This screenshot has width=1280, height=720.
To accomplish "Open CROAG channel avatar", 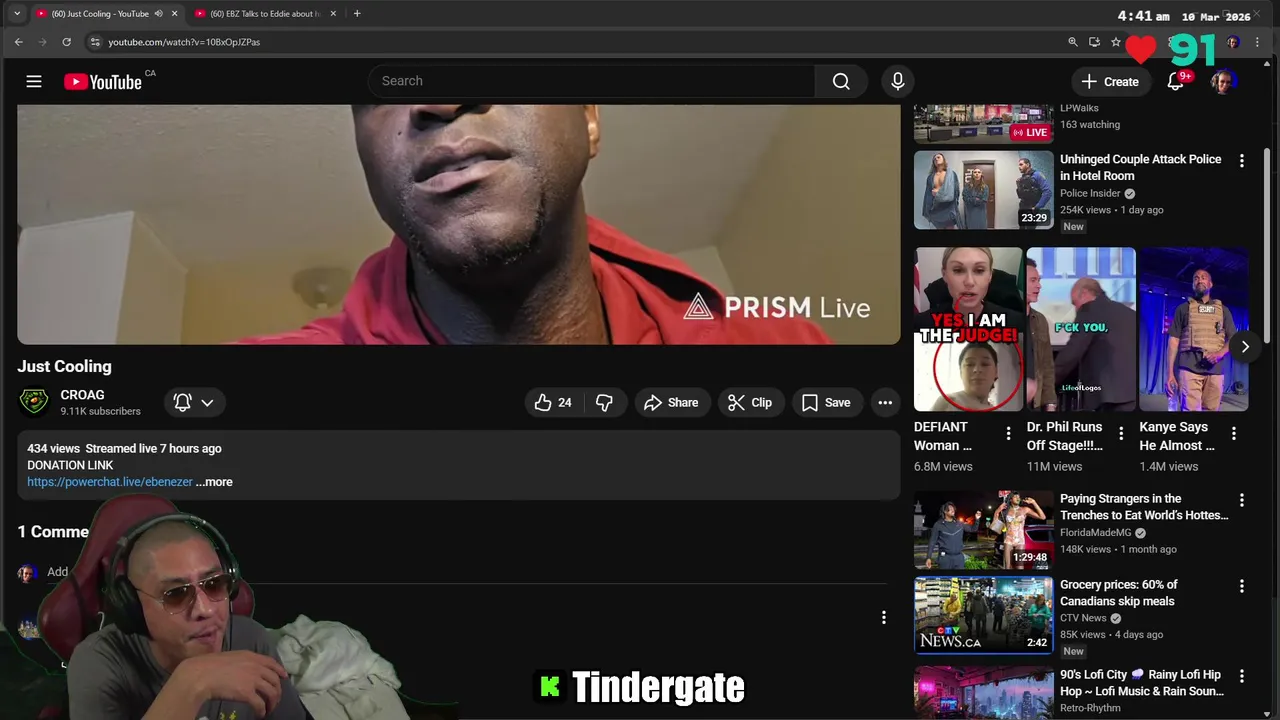I will (34, 402).
